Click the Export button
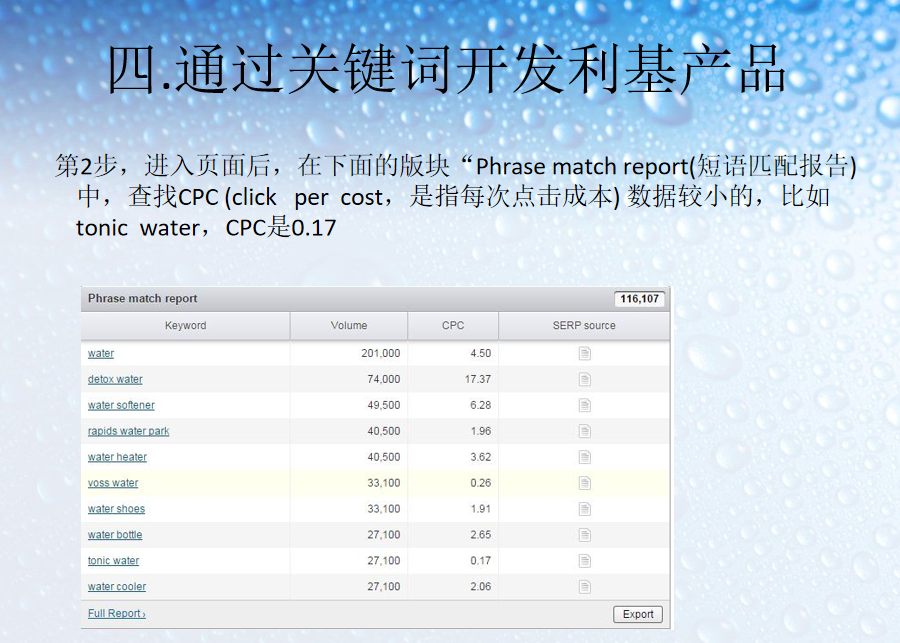Viewport: 900px width, 643px height. (x=637, y=614)
